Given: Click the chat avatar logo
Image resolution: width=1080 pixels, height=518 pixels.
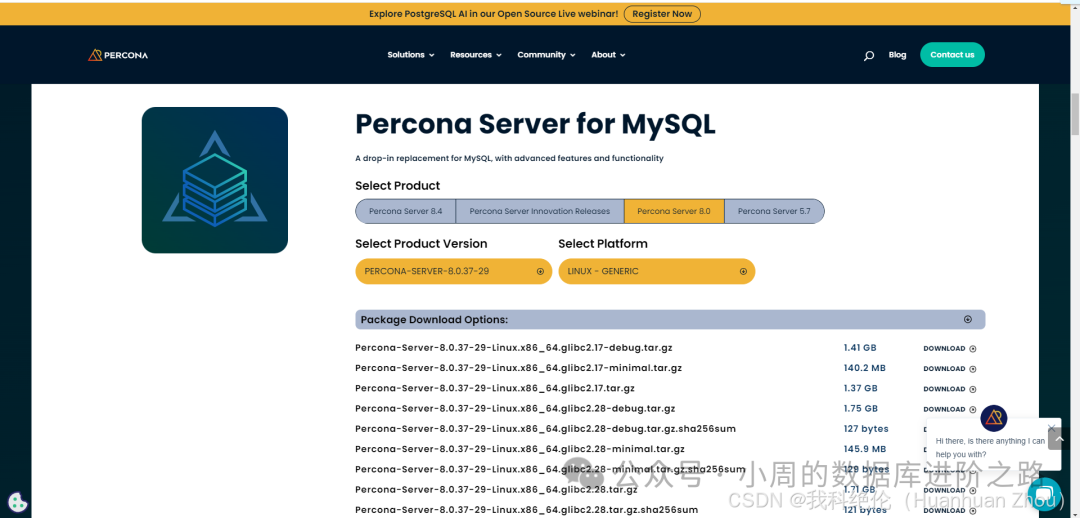Looking at the screenshot, I should 994,418.
